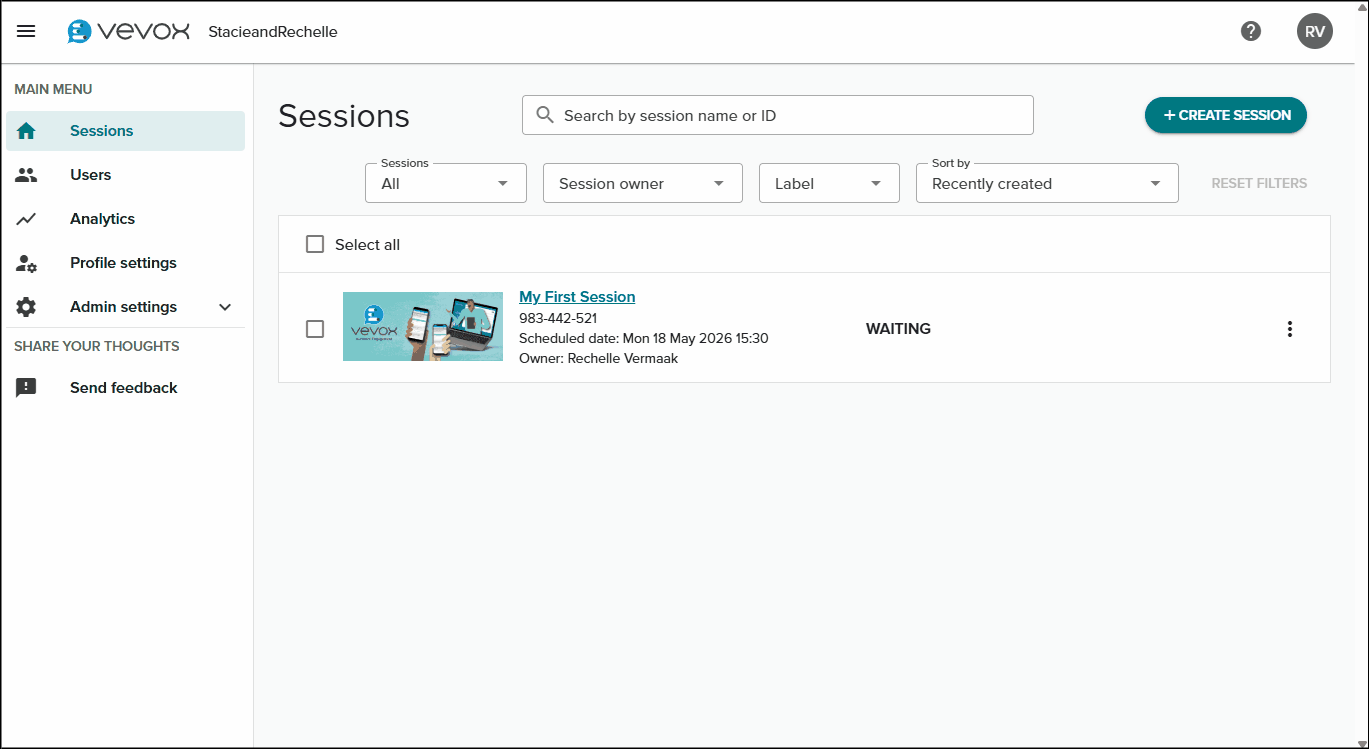Go to Sessions in the main menu

(x=125, y=131)
